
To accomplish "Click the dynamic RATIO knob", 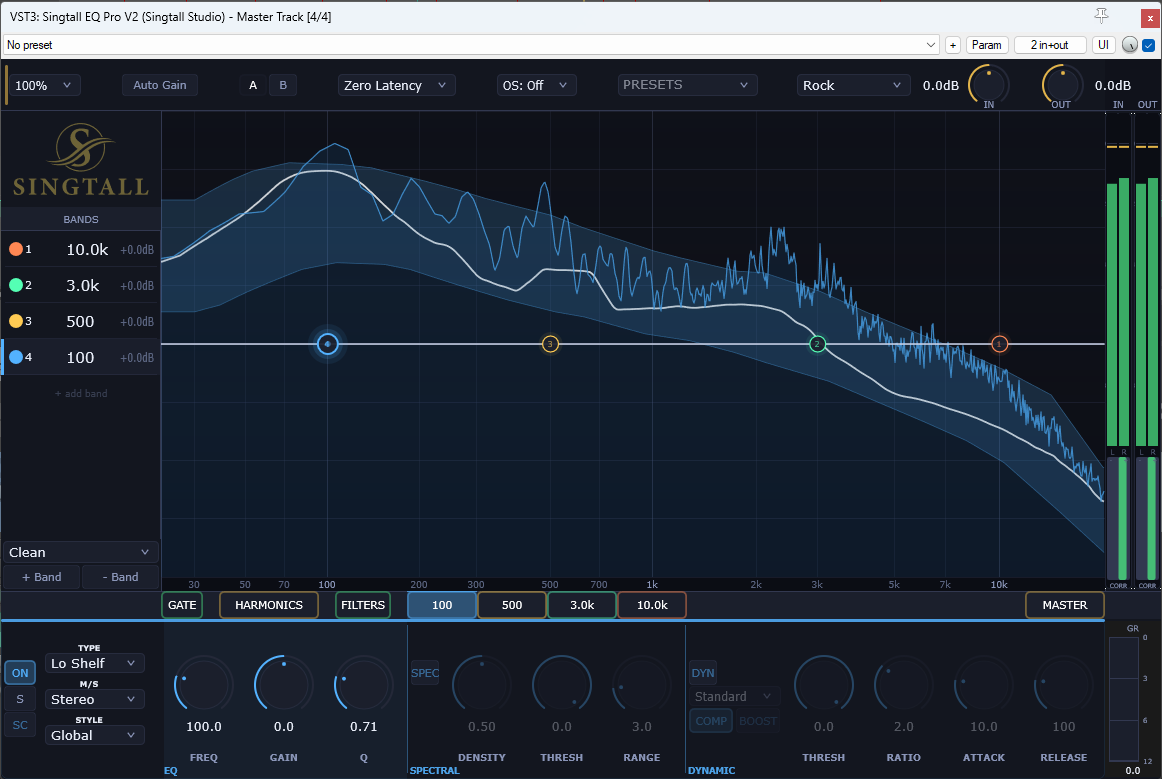I will pyautogui.click(x=903, y=685).
